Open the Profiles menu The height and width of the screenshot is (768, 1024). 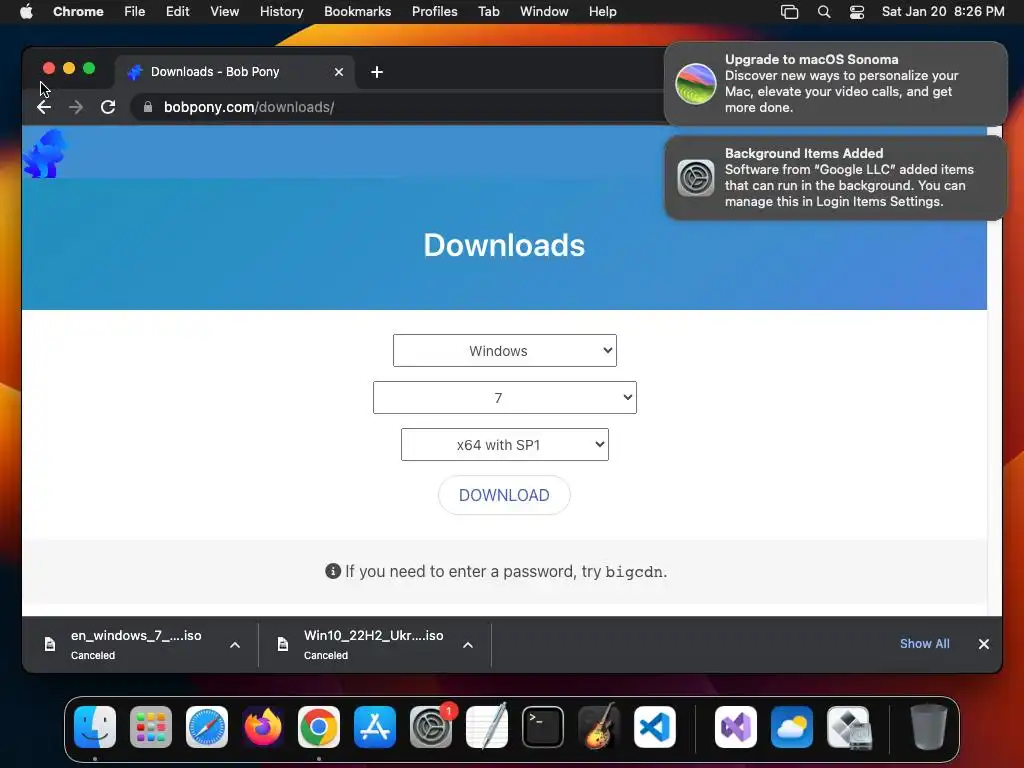pos(435,12)
